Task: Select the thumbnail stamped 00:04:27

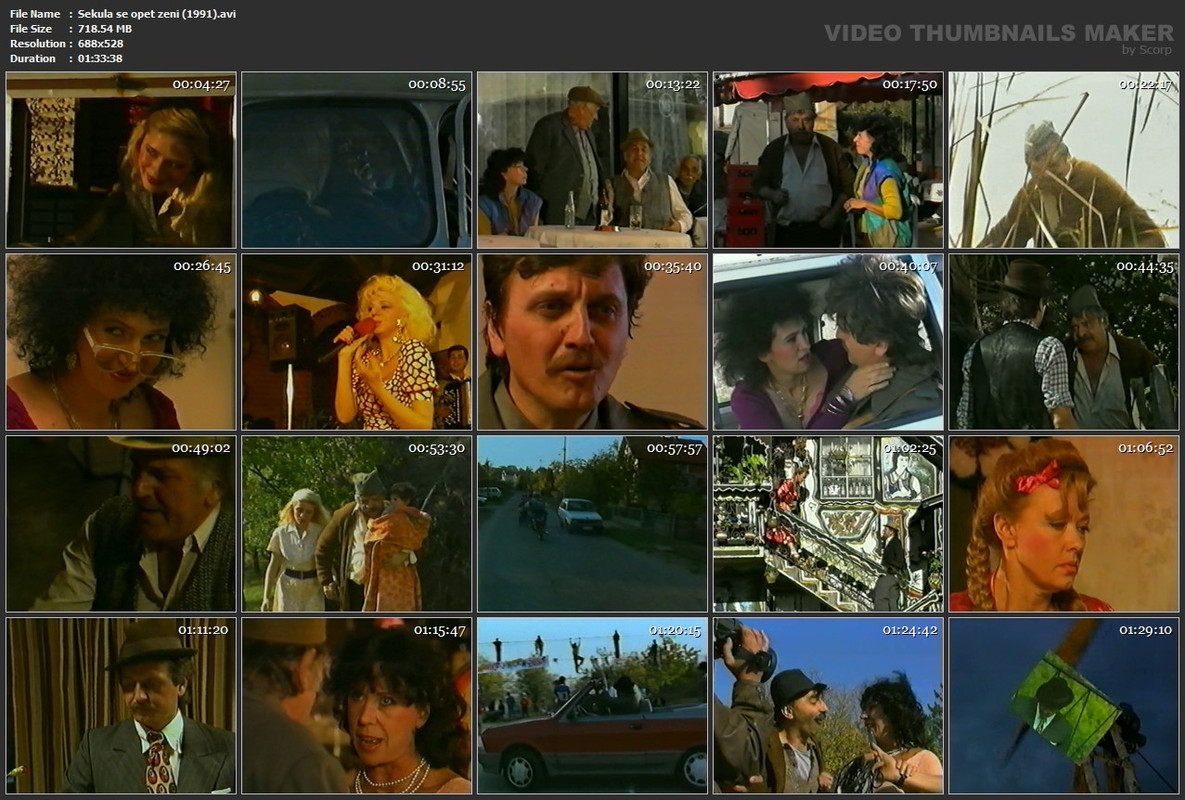Action: click(121, 160)
